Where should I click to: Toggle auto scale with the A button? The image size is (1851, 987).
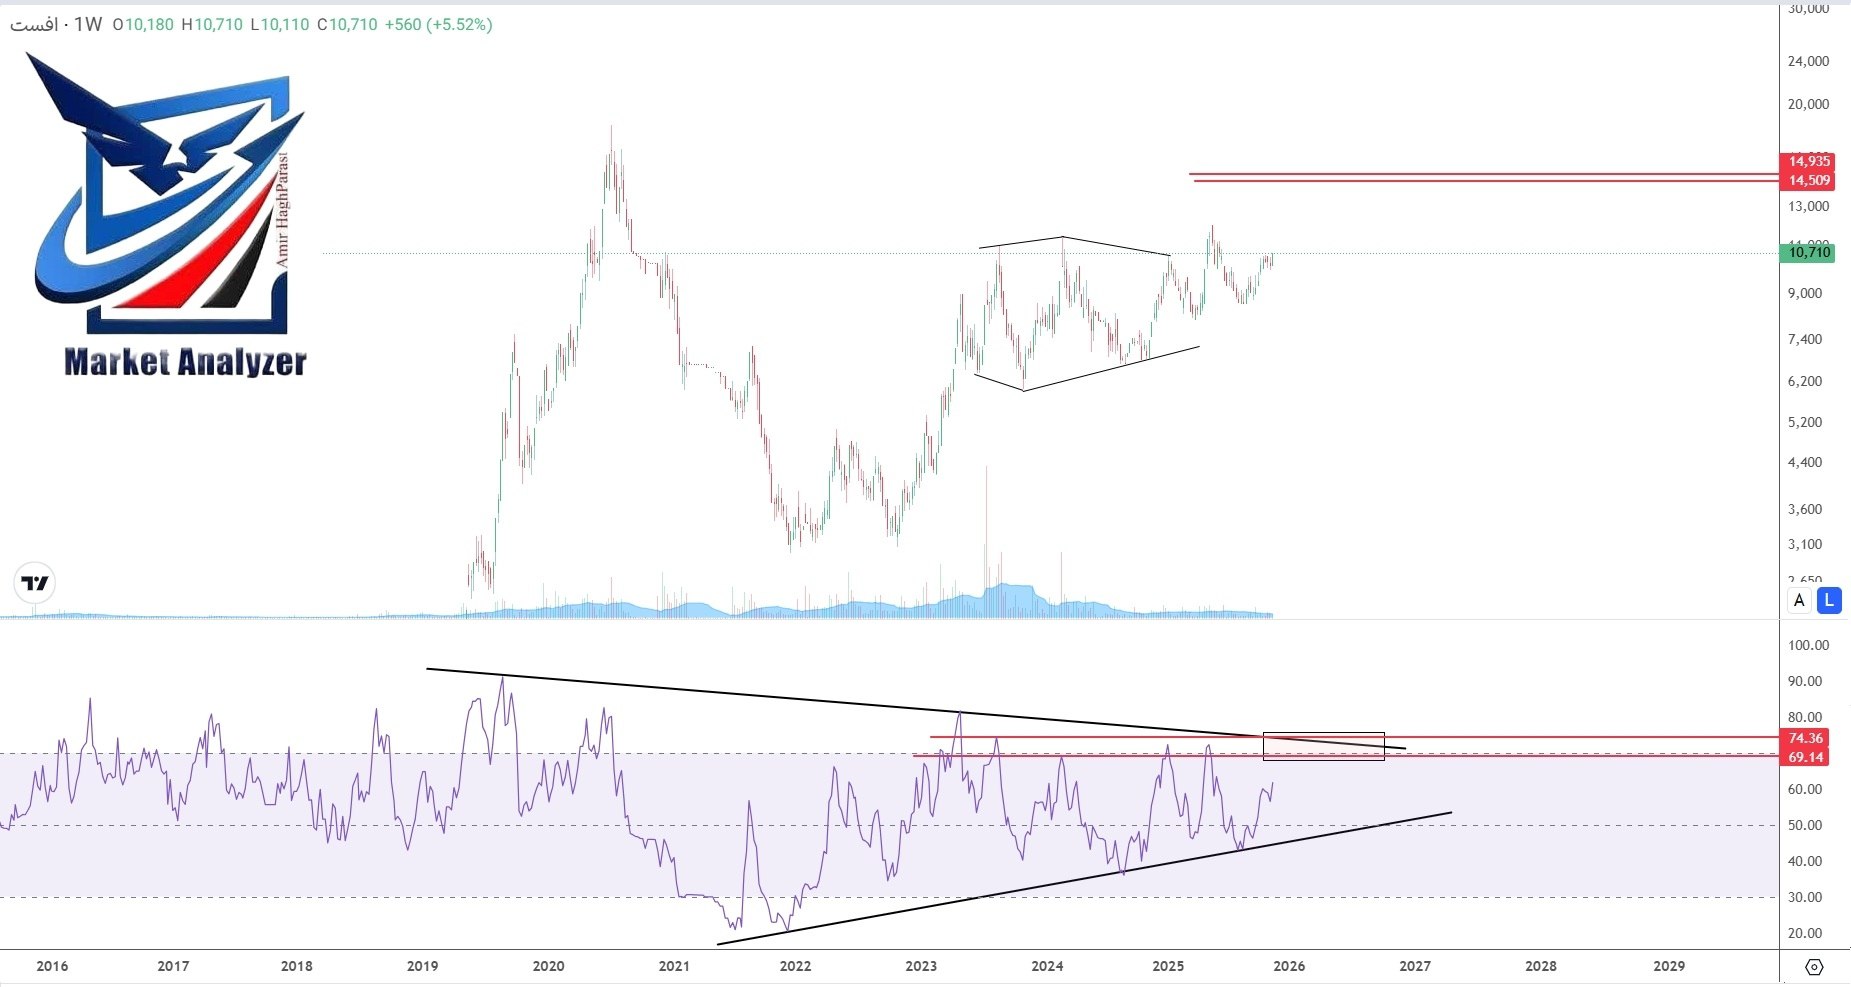click(x=1799, y=601)
